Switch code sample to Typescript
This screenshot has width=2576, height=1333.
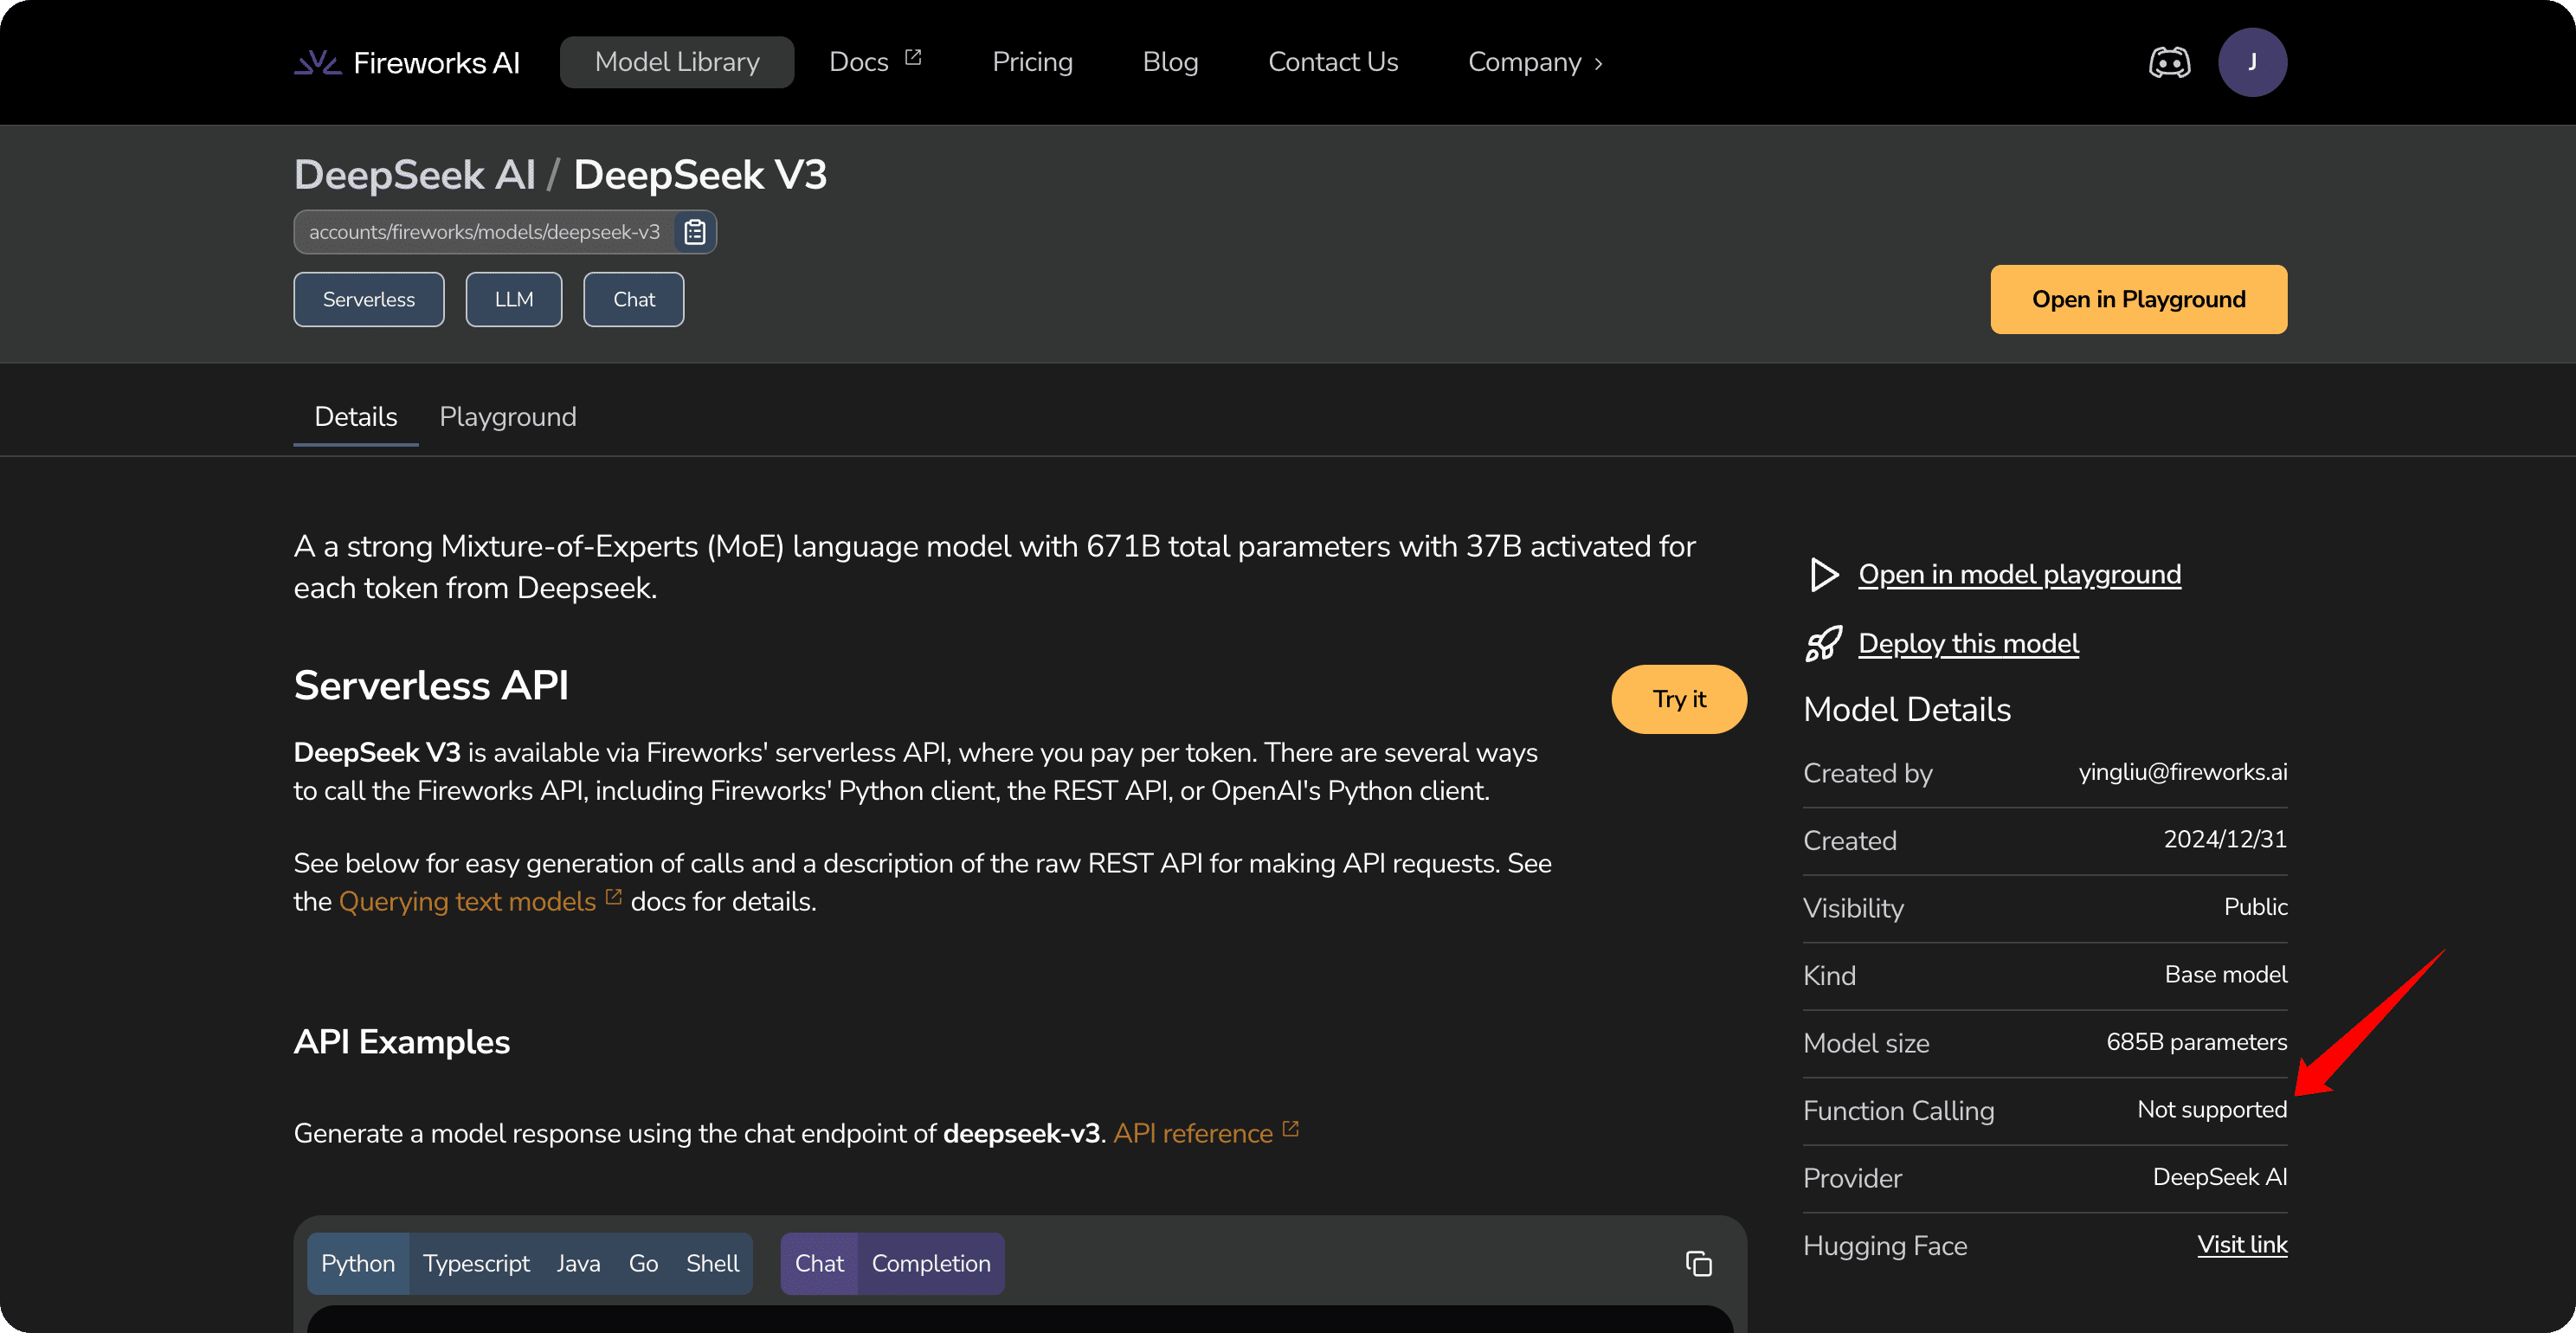476,1264
